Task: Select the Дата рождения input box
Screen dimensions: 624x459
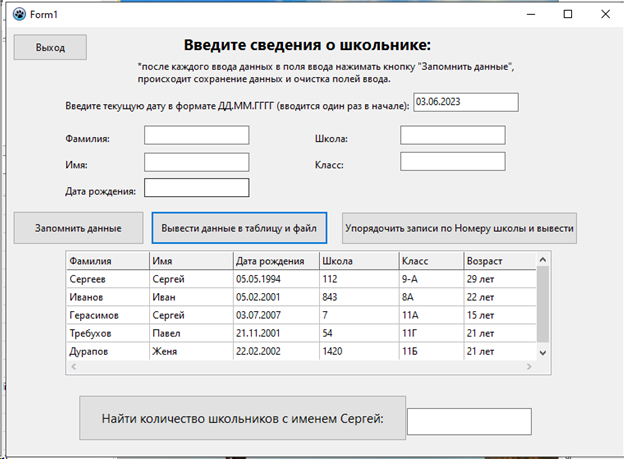Action: [196, 188]
